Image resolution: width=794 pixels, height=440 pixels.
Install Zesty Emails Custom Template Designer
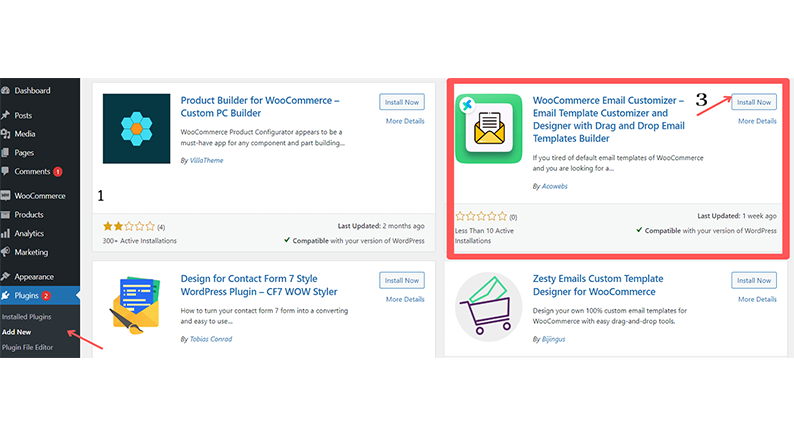pos(753,281)
